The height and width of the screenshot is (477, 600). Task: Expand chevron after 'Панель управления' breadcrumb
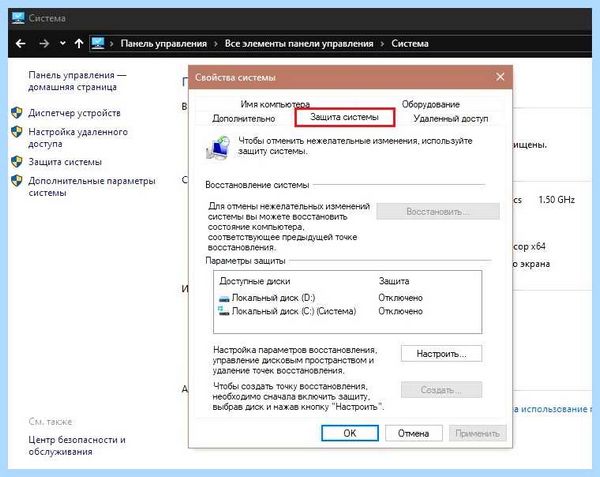tap(216, 44)
